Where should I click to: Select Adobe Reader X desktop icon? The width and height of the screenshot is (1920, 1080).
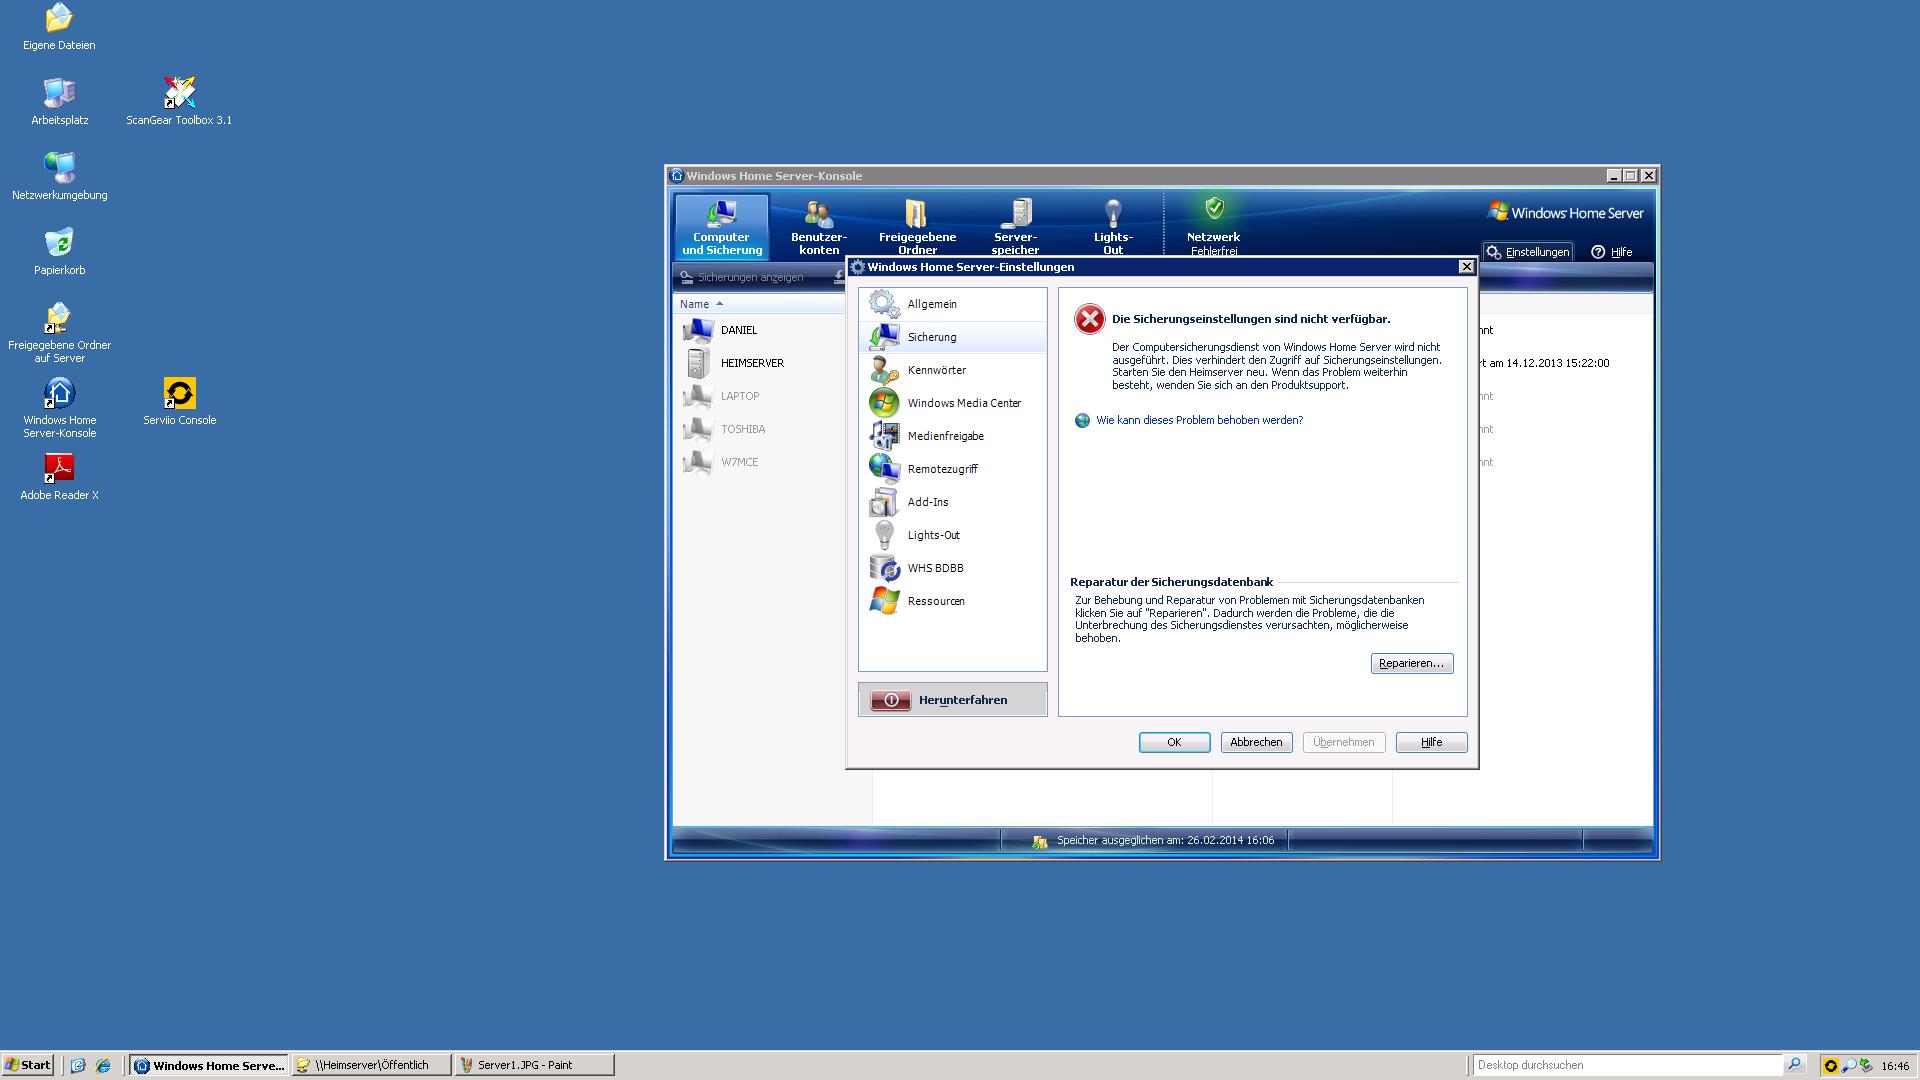point(60,477)
